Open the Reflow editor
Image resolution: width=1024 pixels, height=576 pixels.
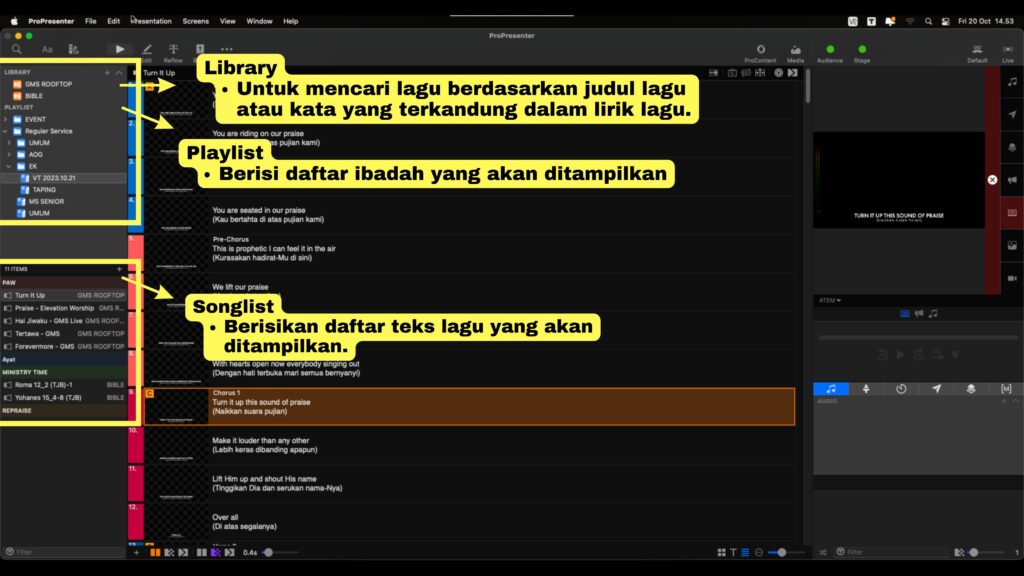click(173, 53)
